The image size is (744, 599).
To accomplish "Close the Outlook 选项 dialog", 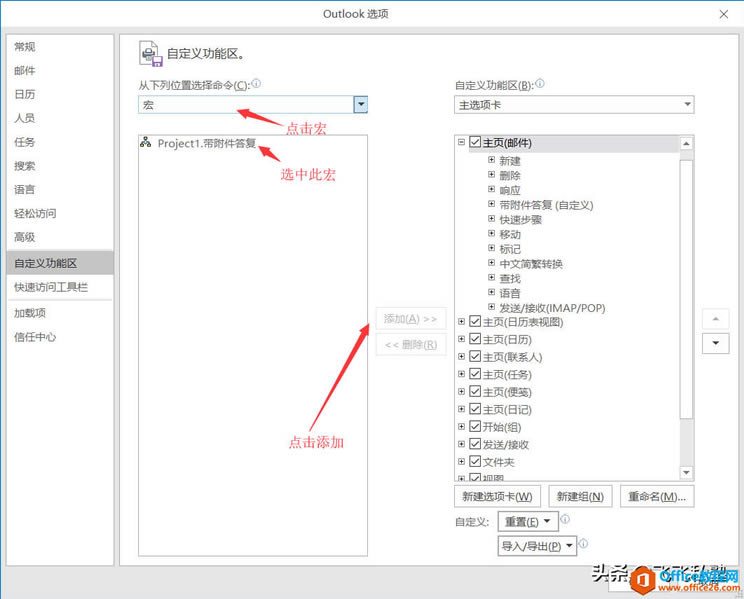I will [x=724, y=14].
